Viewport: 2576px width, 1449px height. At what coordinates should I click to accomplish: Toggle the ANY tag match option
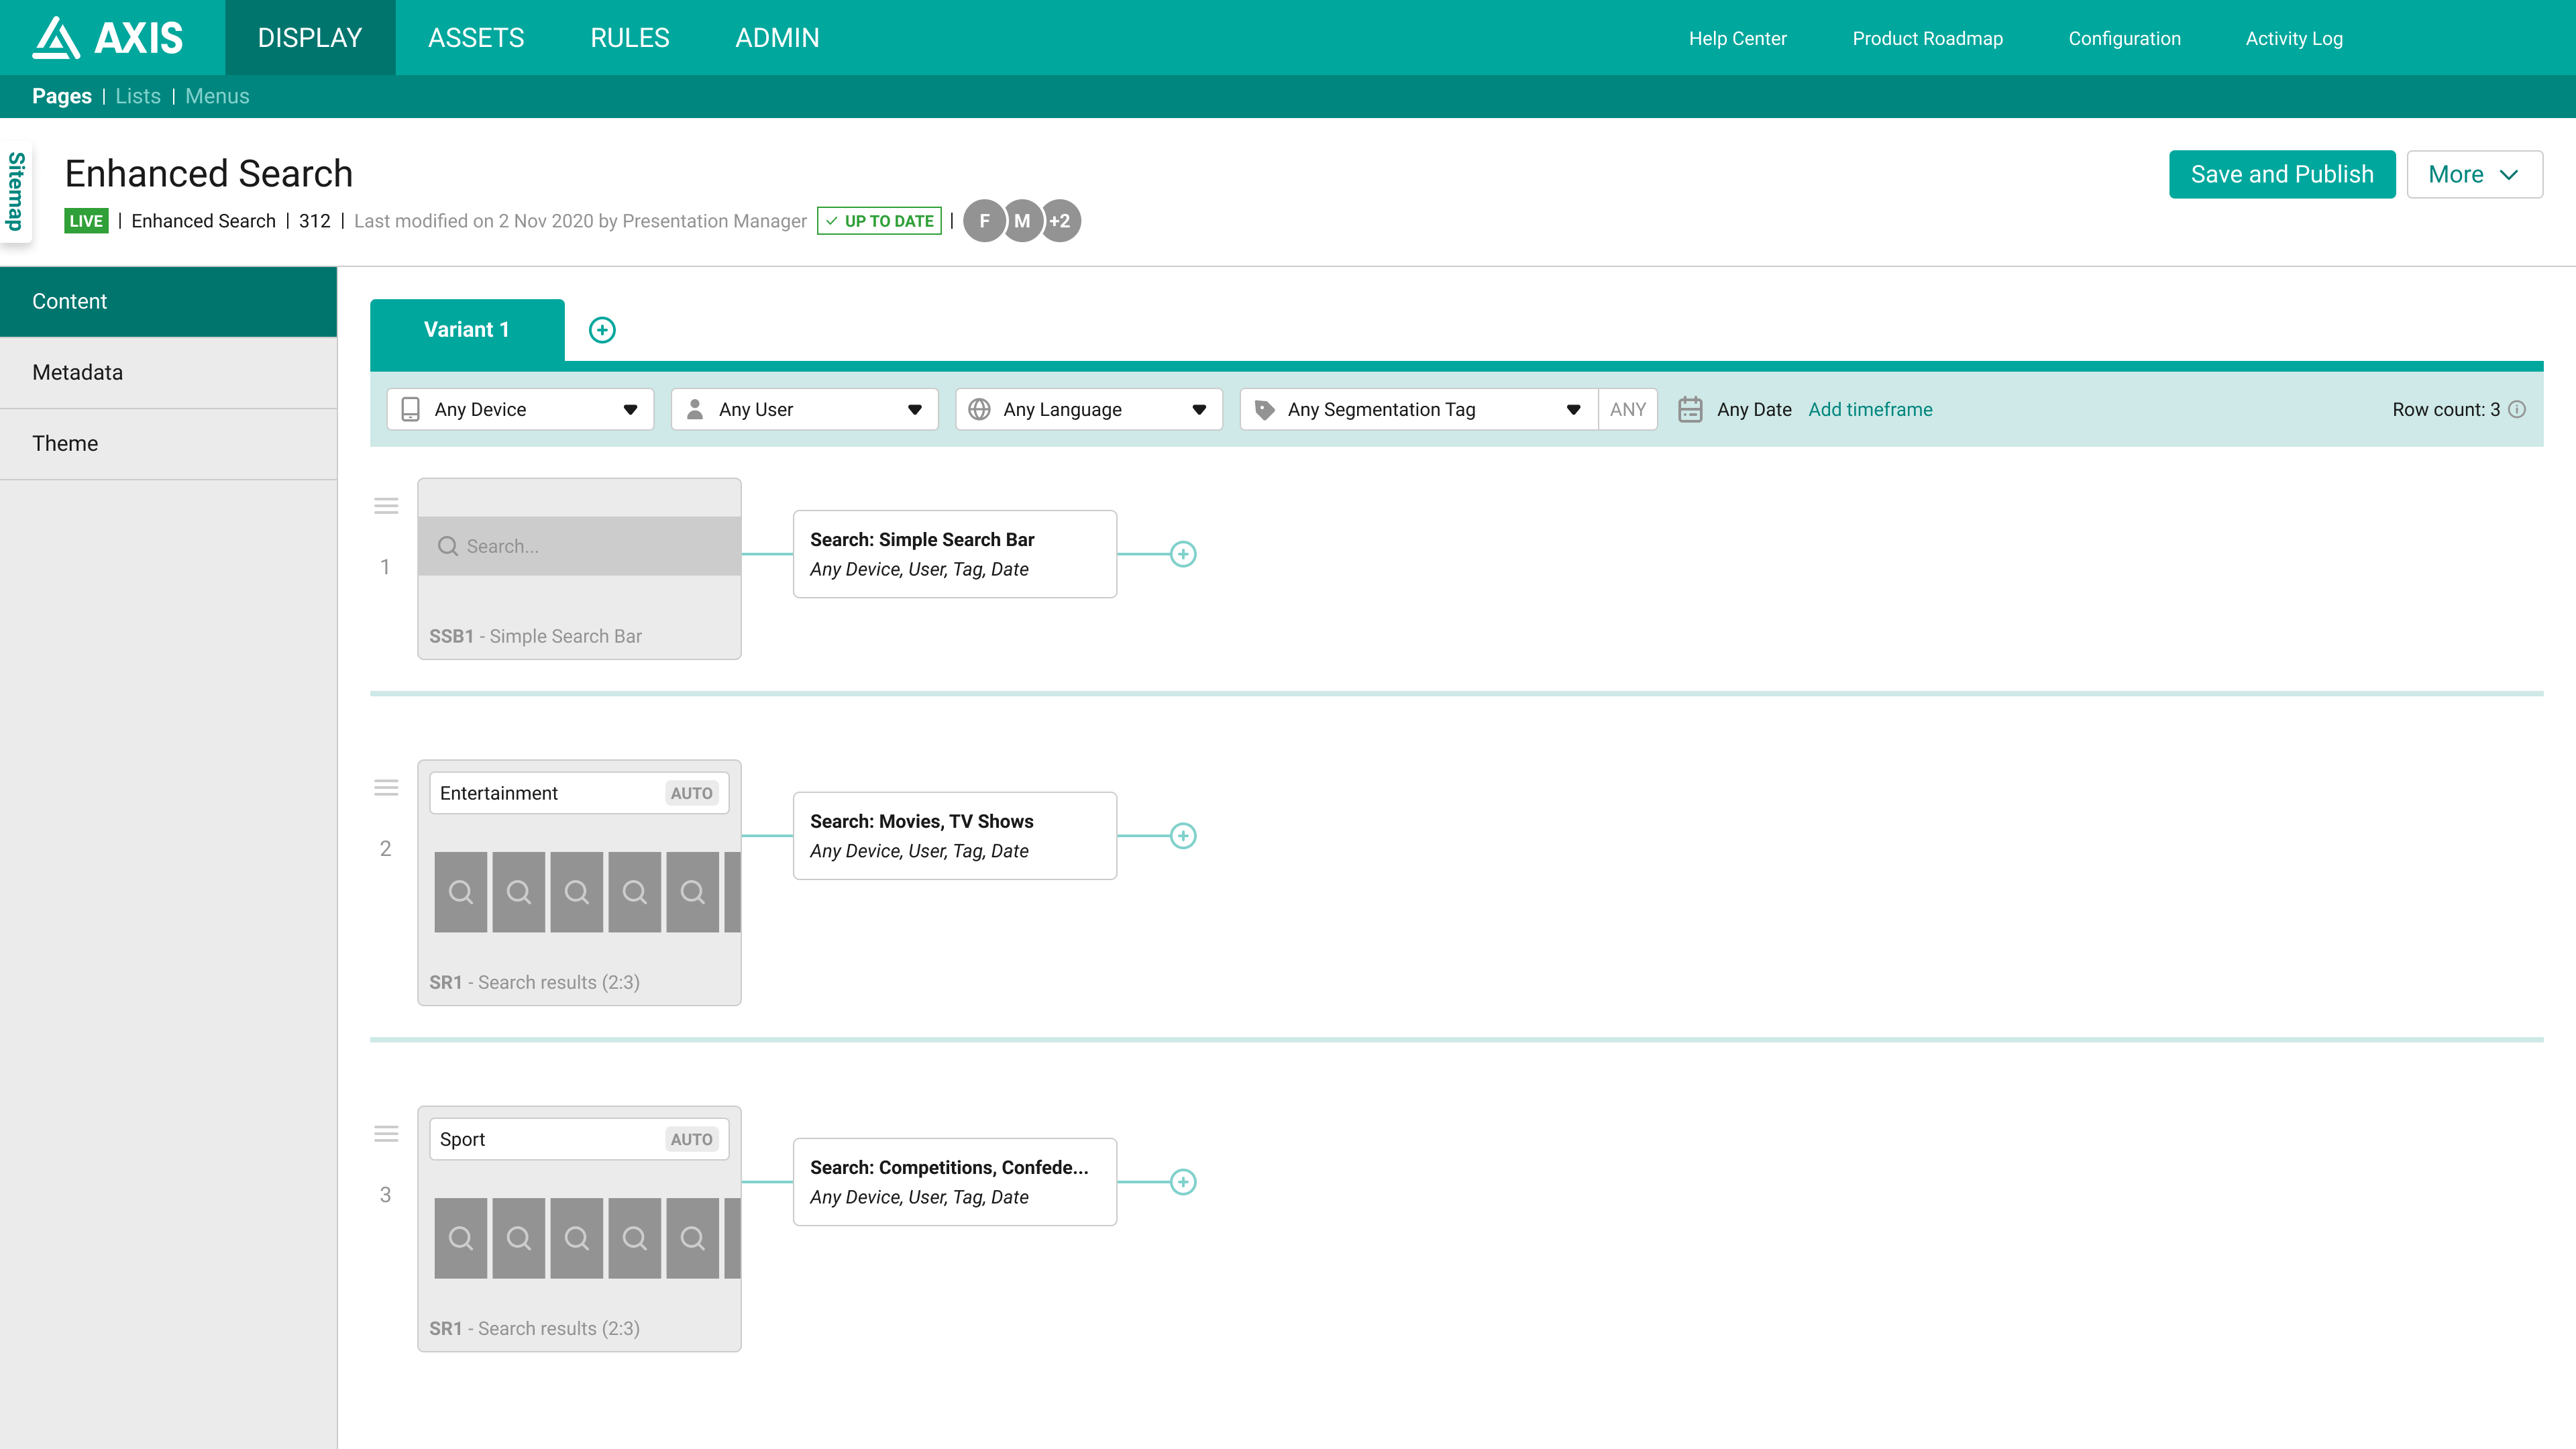click(x=1628, y=409)
